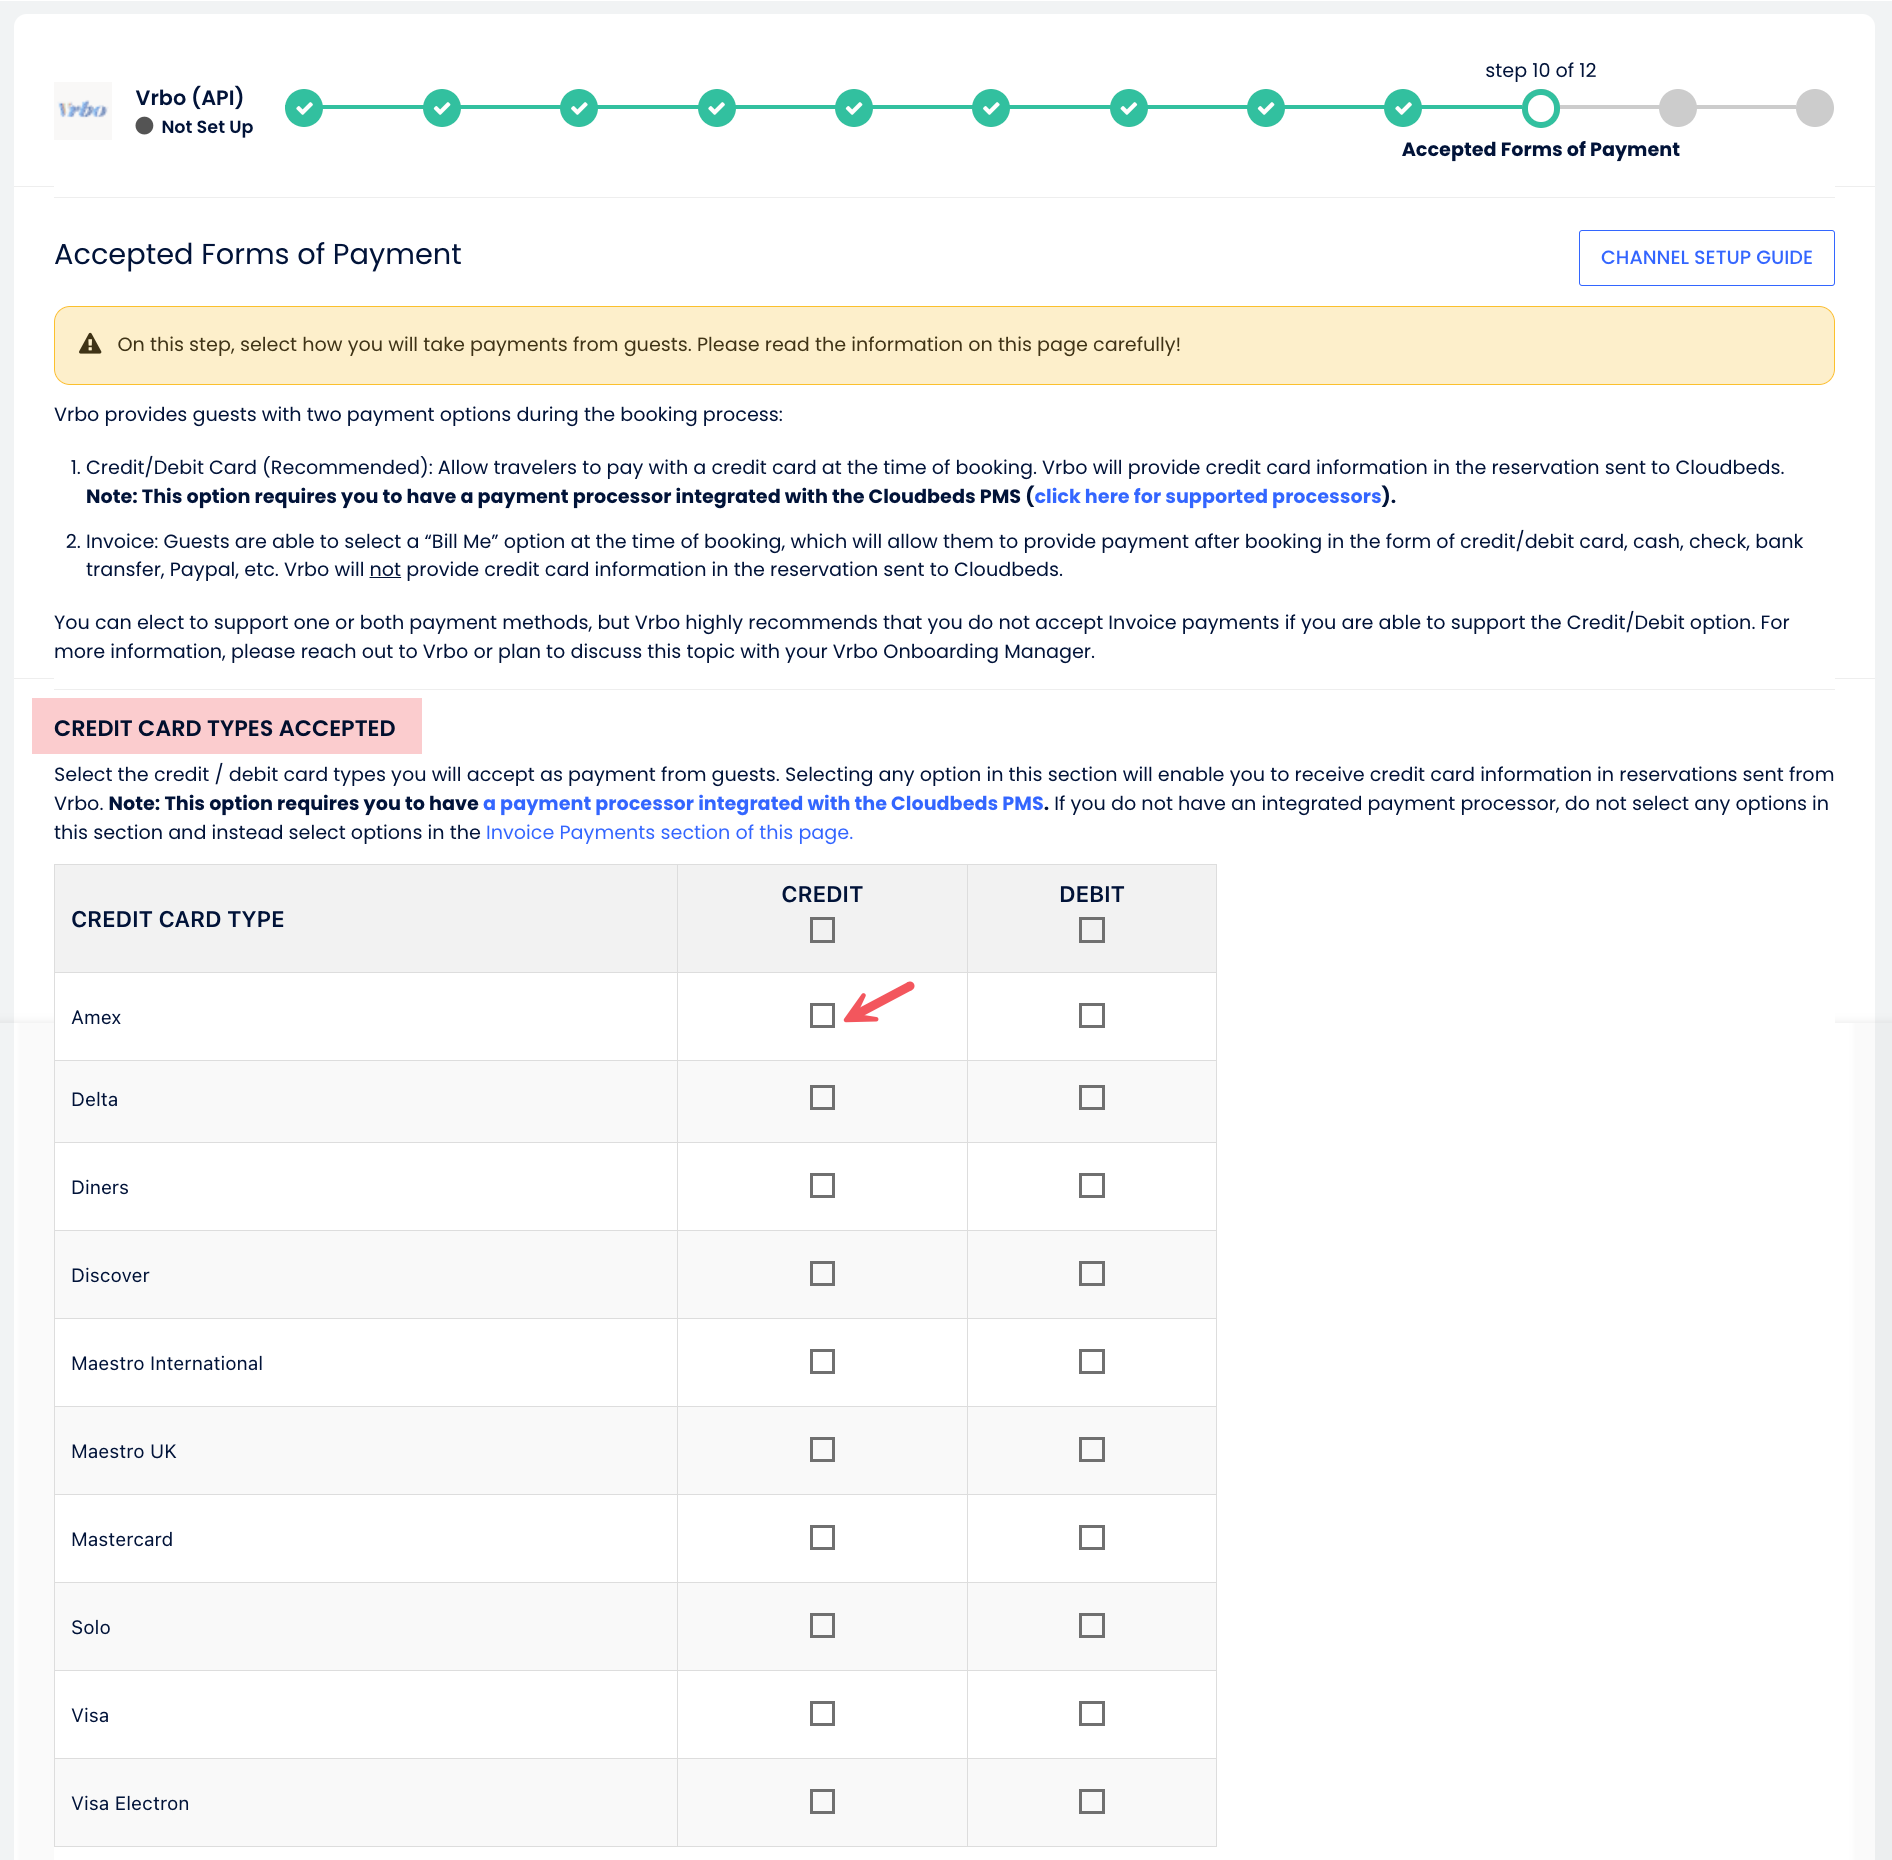The height and width of the screenshot is (1860, 1892).
Task: Check the select-all DEBIT header checkbox
Action: coord(1091,931)
